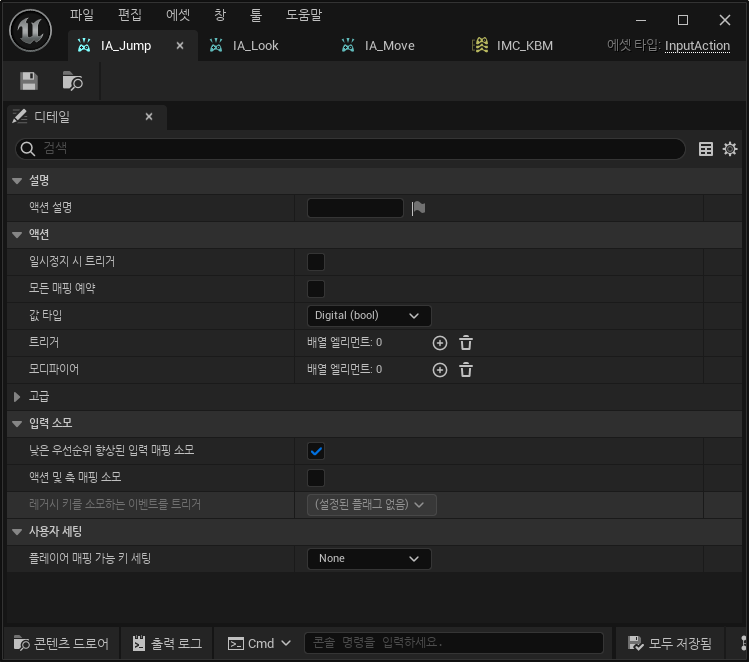Viewport: 749px width, 662px height.
Task: Click the IMC_KBM mapping context icon
Action: (x=480, y=45)
